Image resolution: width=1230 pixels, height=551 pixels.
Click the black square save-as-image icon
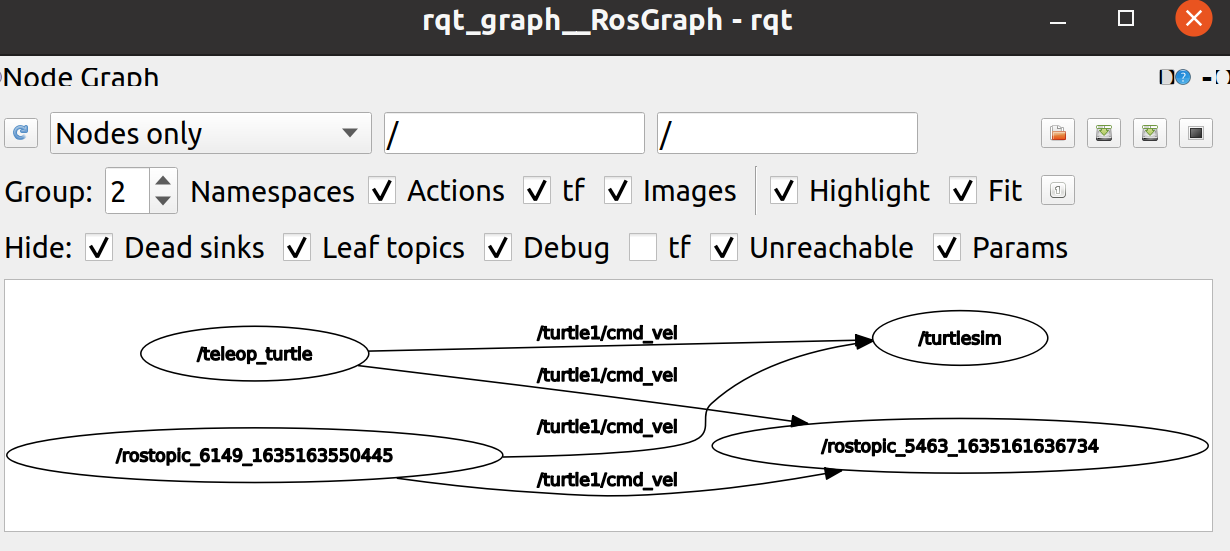click(1196, 132)
